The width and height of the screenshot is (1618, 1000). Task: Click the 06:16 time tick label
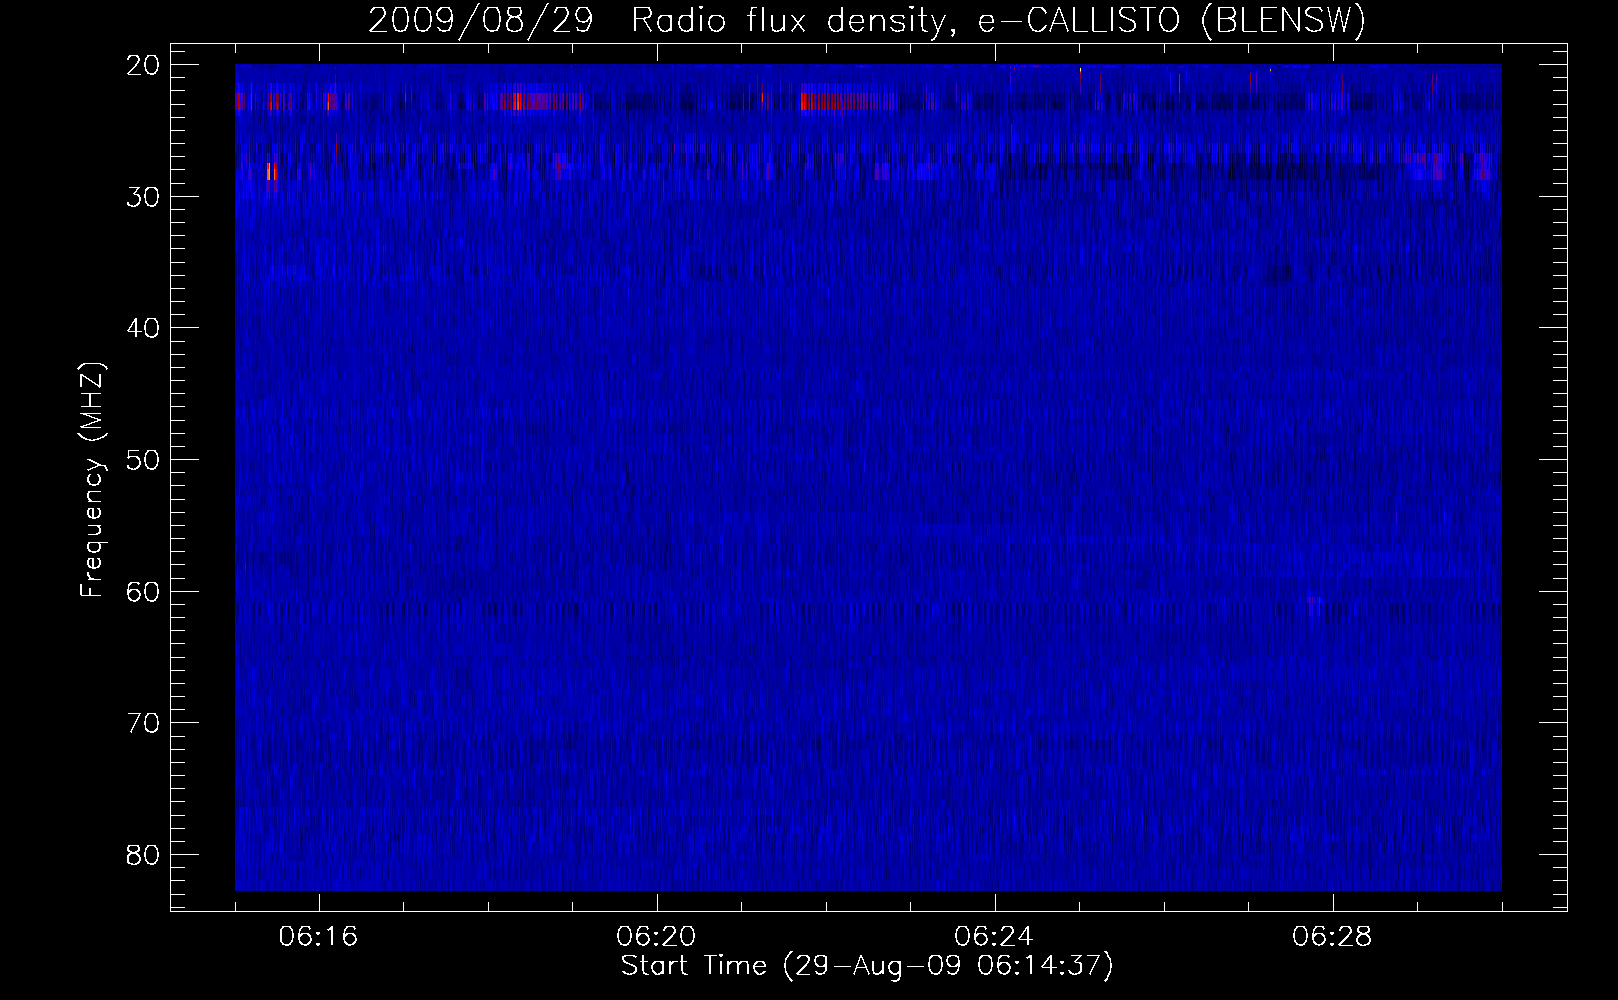click(x=318, y=937)
